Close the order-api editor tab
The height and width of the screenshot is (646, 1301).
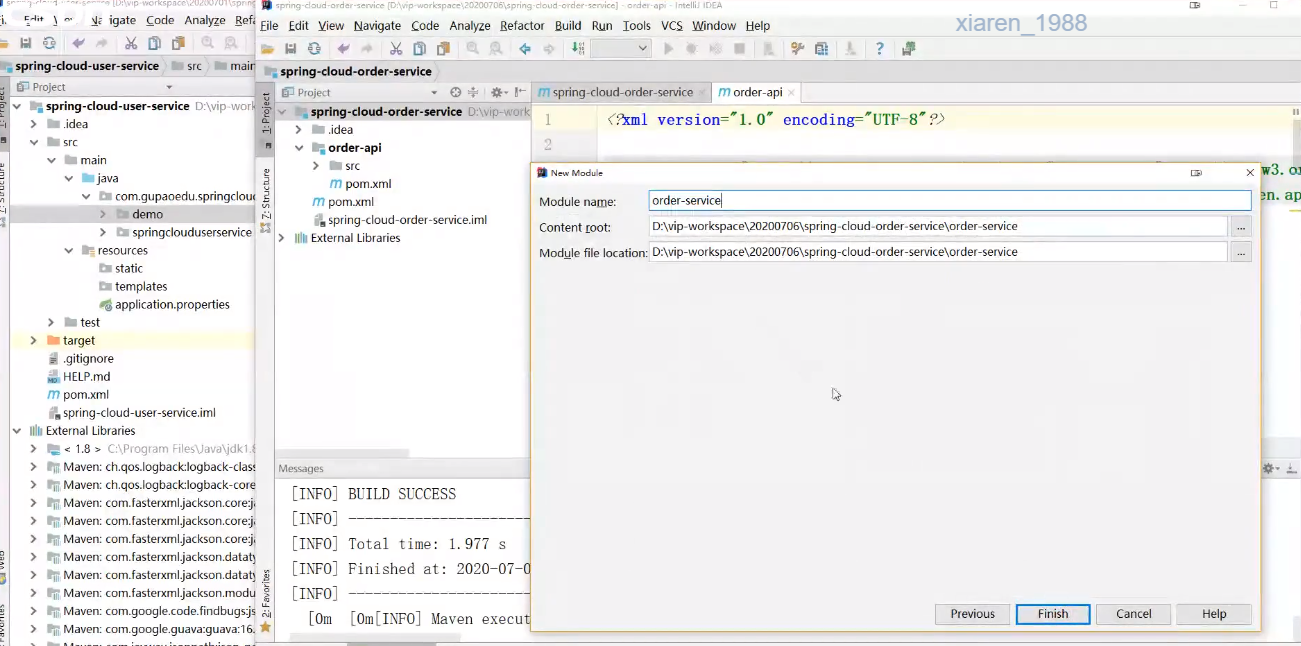click(x=792, y=92)
